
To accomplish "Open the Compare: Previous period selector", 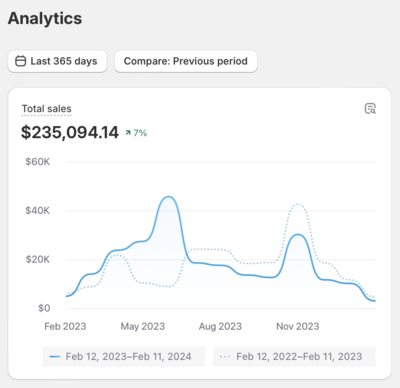I will pos(186,61).
